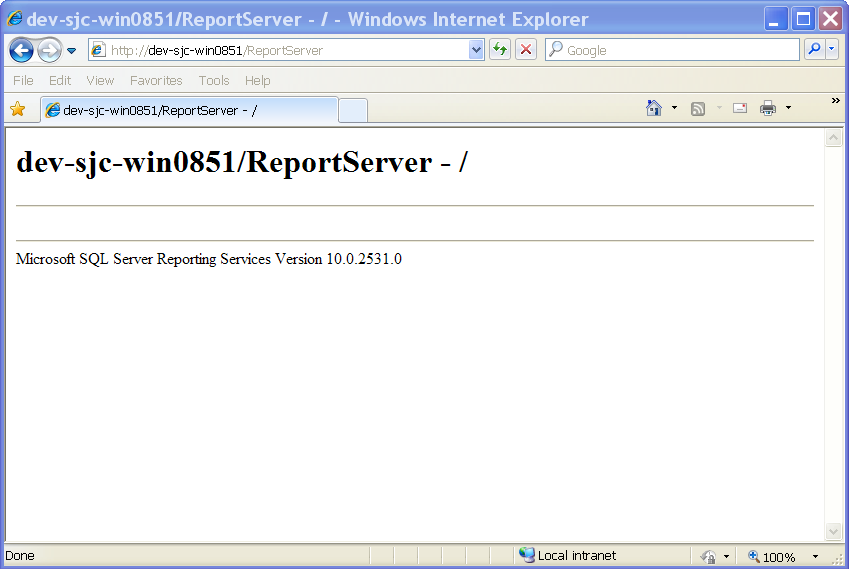849x569 pixels.
Task: Expand the address bar URL dropdown
Action: tap(476, 50)
